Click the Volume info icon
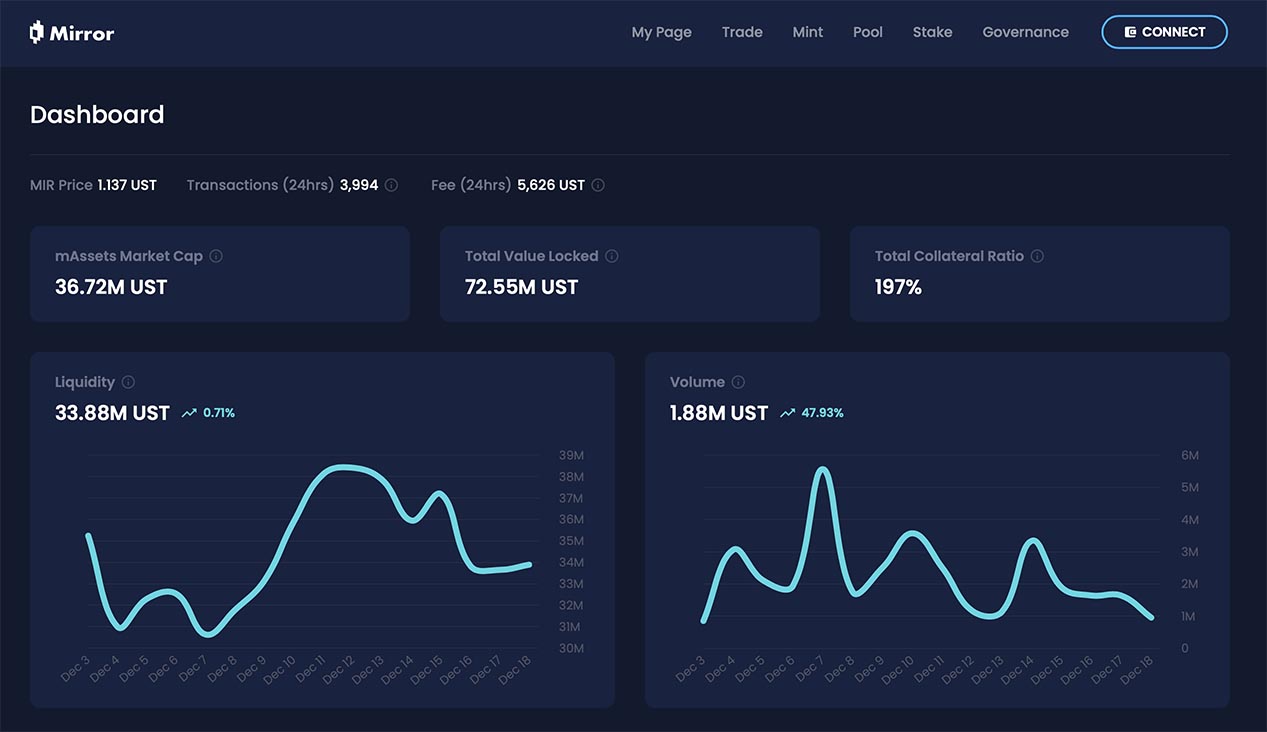 738,382
